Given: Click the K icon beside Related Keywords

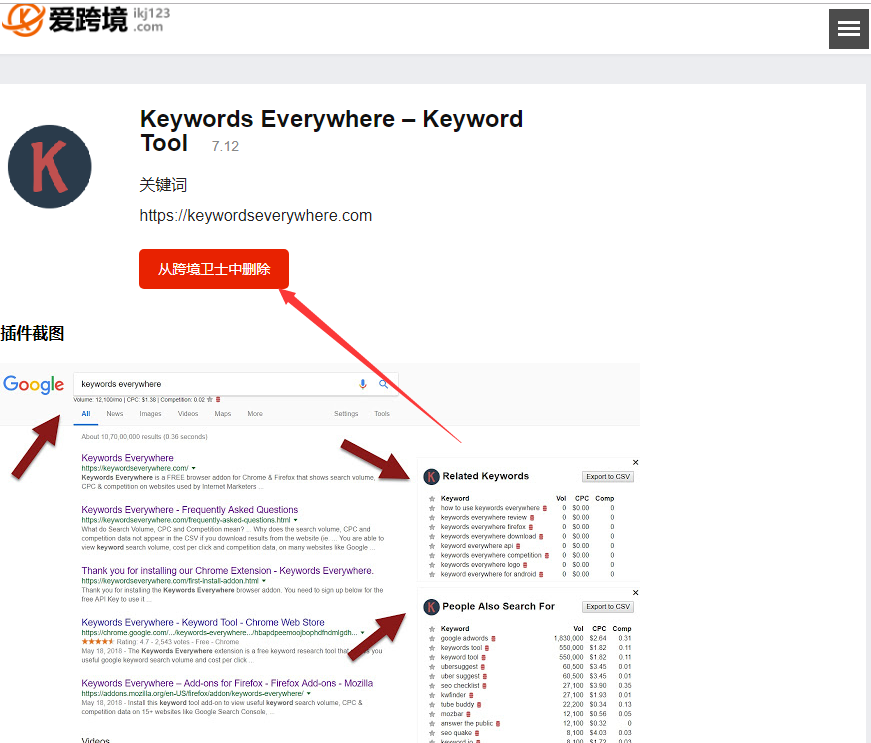Looking at the screenshot, I should tap(431, 476).
